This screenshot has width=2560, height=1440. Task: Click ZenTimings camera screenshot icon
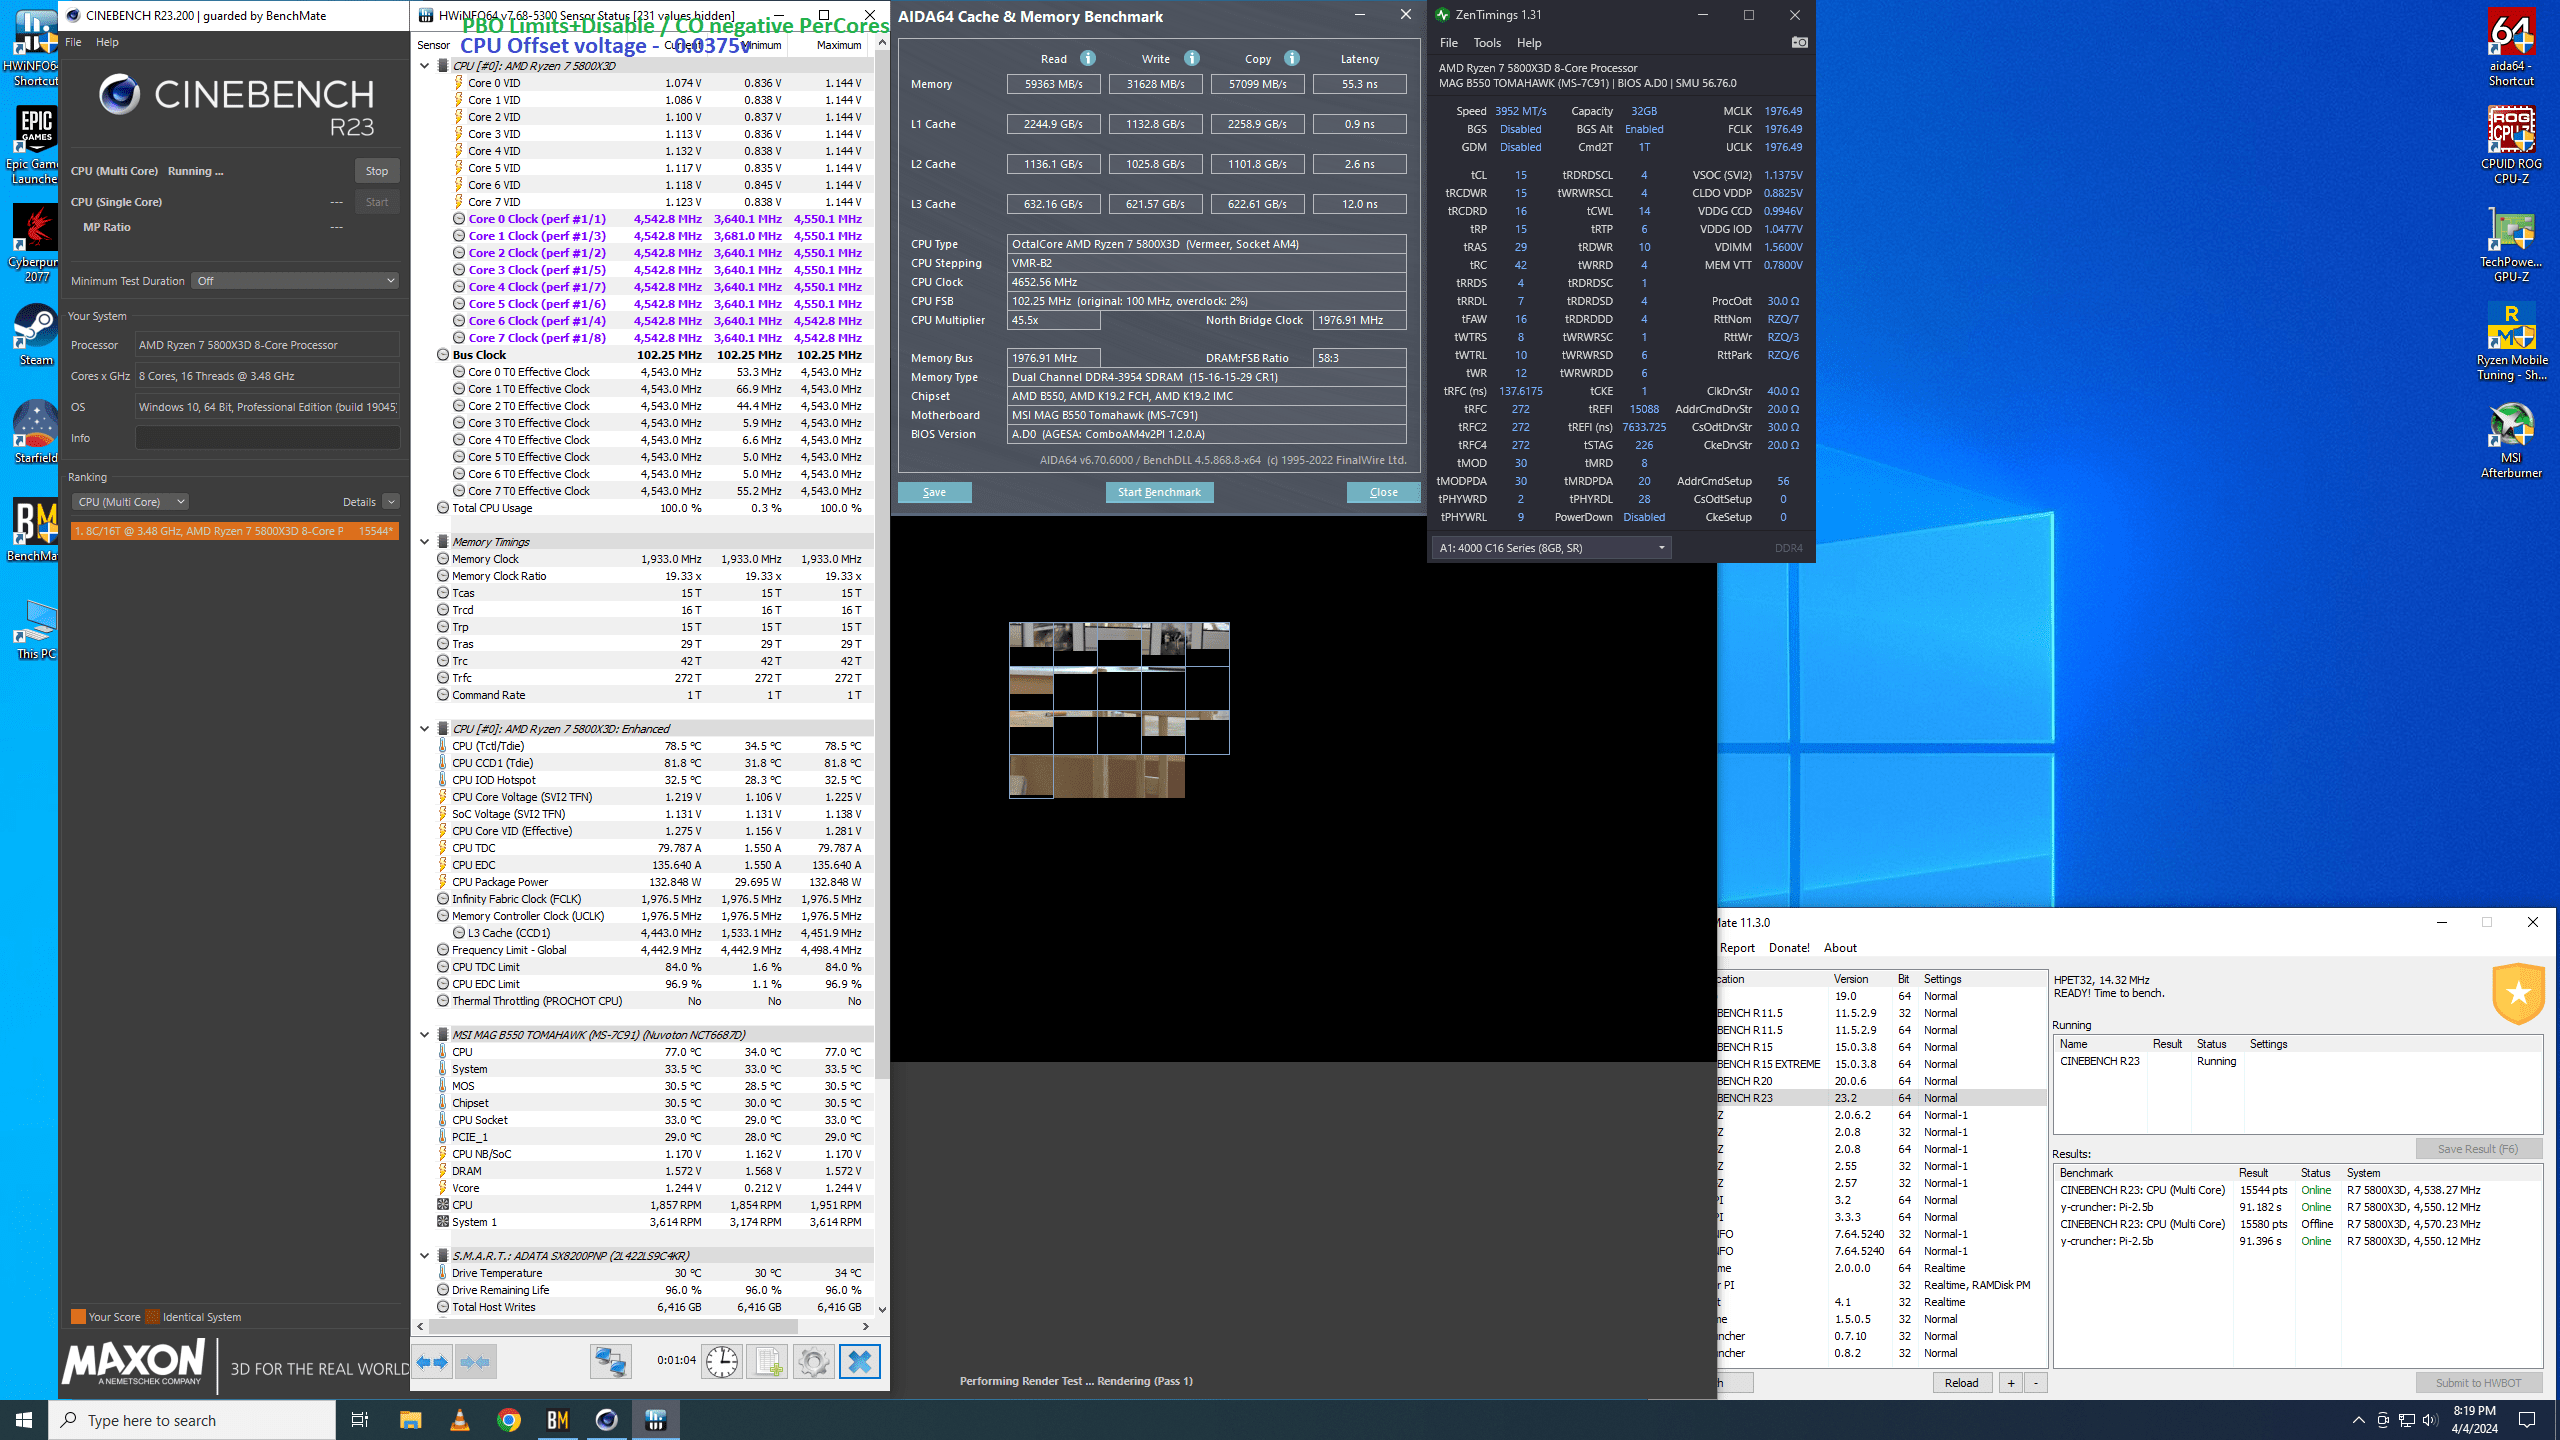pos(1799,42)
